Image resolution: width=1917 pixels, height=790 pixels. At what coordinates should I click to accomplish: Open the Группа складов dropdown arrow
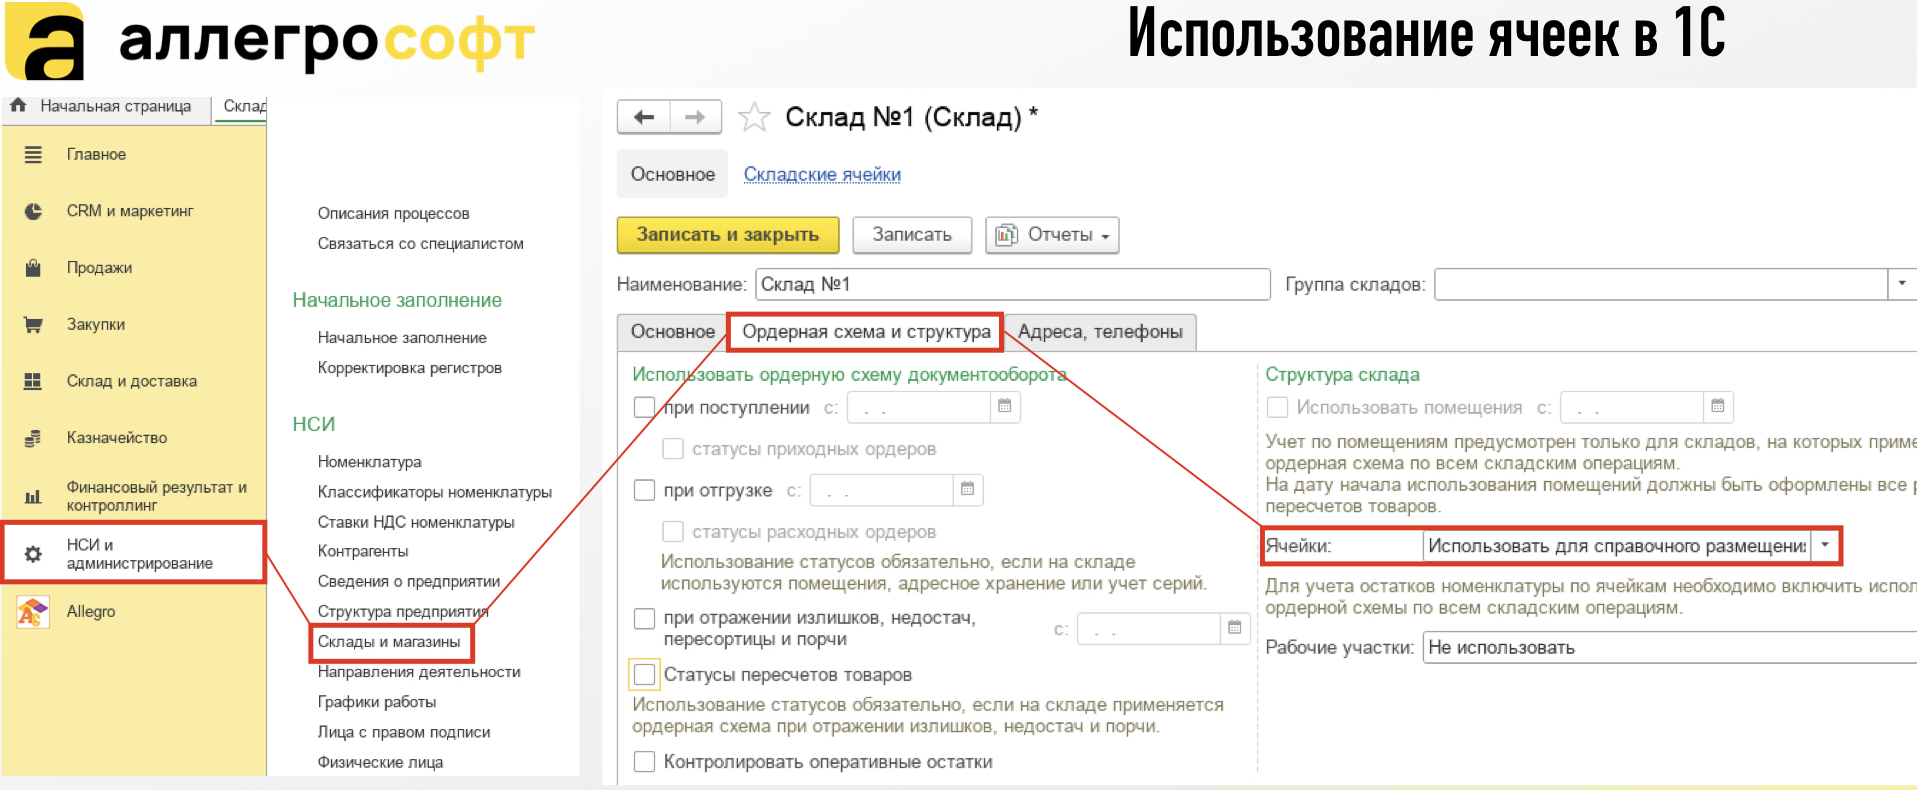1902,284
